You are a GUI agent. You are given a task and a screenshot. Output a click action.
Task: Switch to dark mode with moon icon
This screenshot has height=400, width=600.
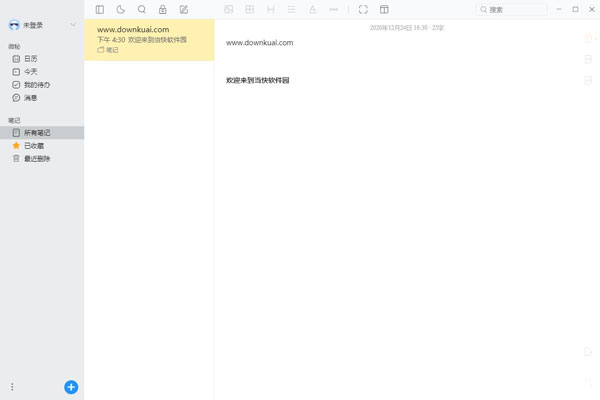120,9
